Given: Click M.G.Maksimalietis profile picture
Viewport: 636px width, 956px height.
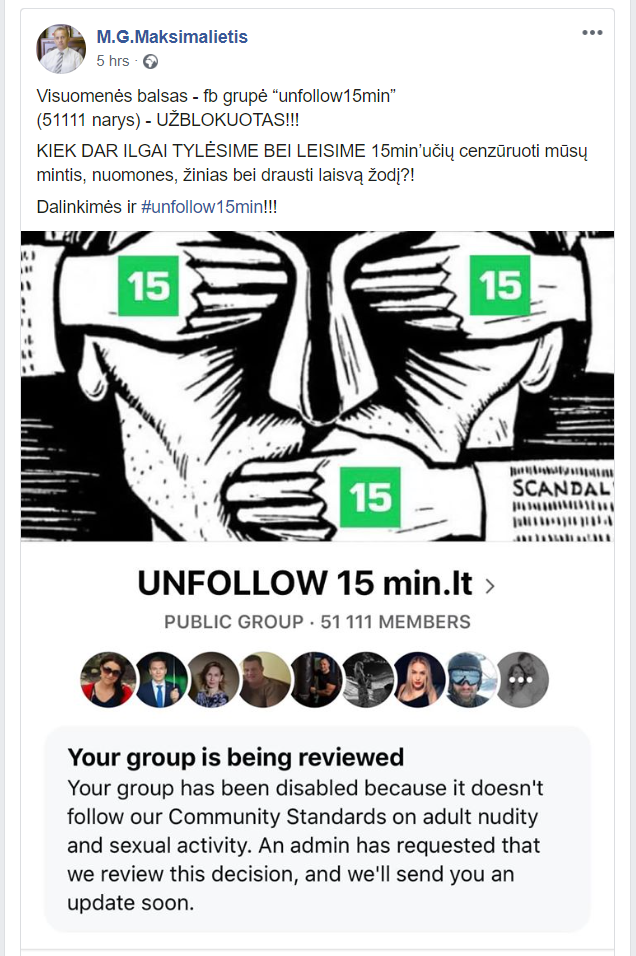Looking at the screenshot, I should pos(61,49).
